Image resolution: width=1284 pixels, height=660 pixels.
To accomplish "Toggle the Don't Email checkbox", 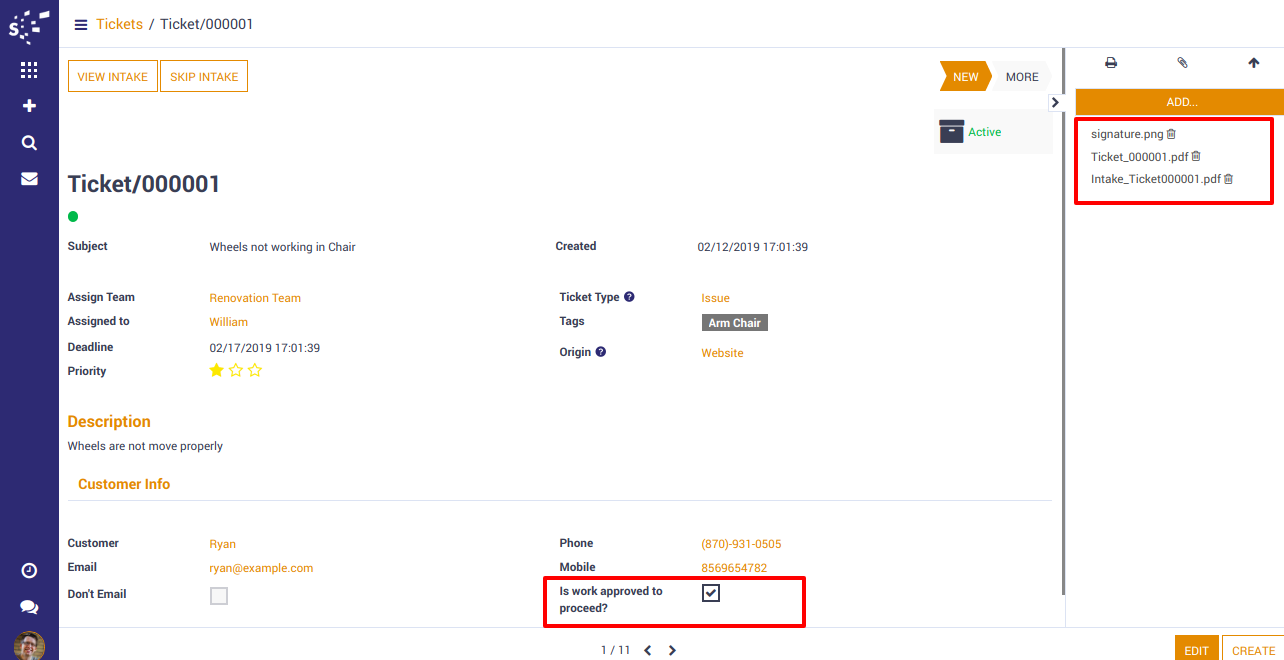I will click(x=219, y=596).
